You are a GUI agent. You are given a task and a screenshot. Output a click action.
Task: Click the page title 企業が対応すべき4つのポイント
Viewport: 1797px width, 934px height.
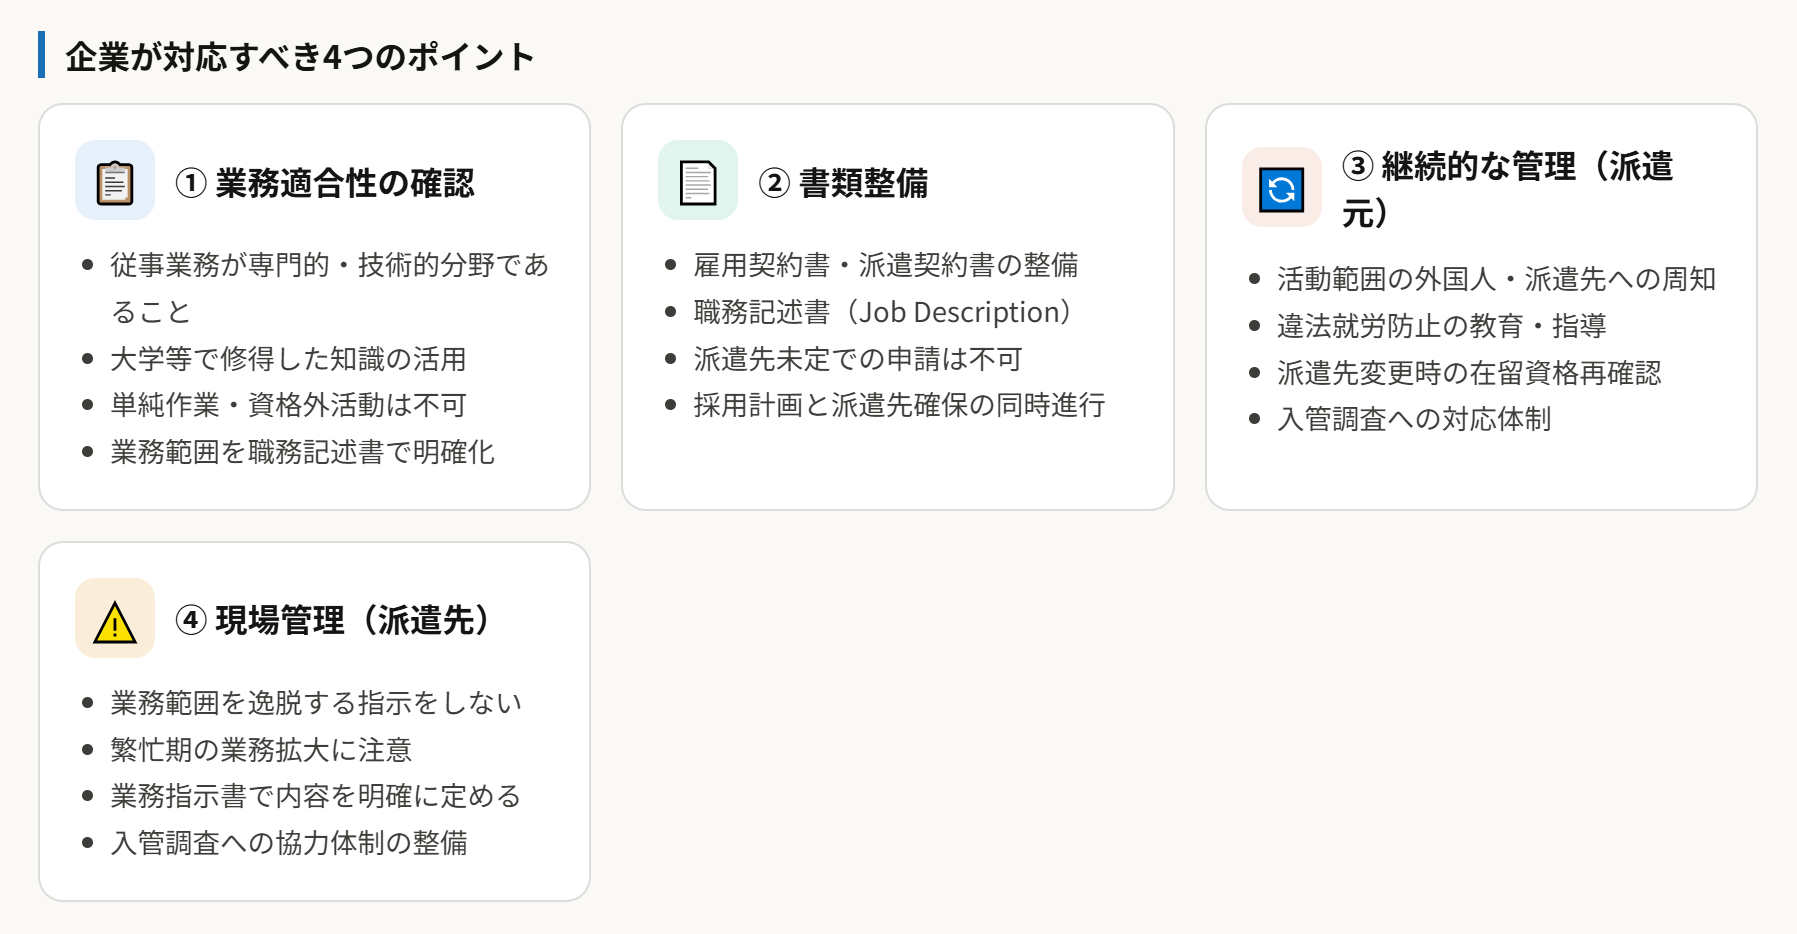point(299,57)
